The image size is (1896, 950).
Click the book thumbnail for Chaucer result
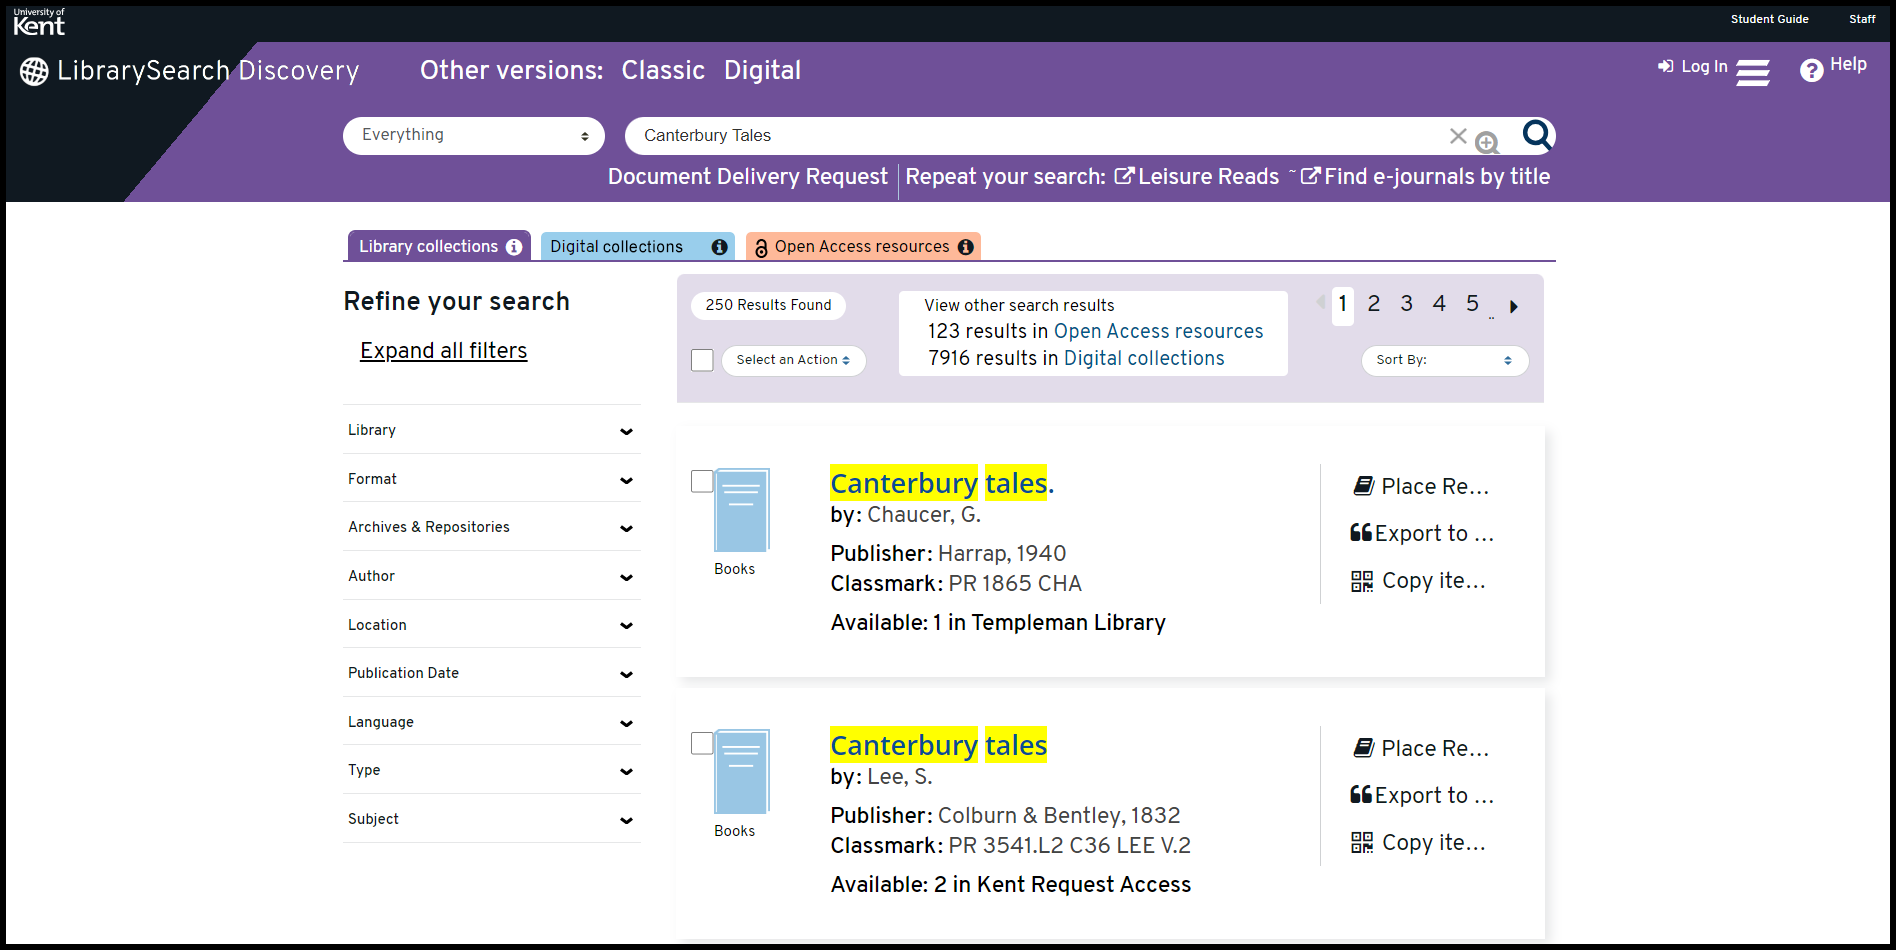pyautogui.click(x=741, y=510)
